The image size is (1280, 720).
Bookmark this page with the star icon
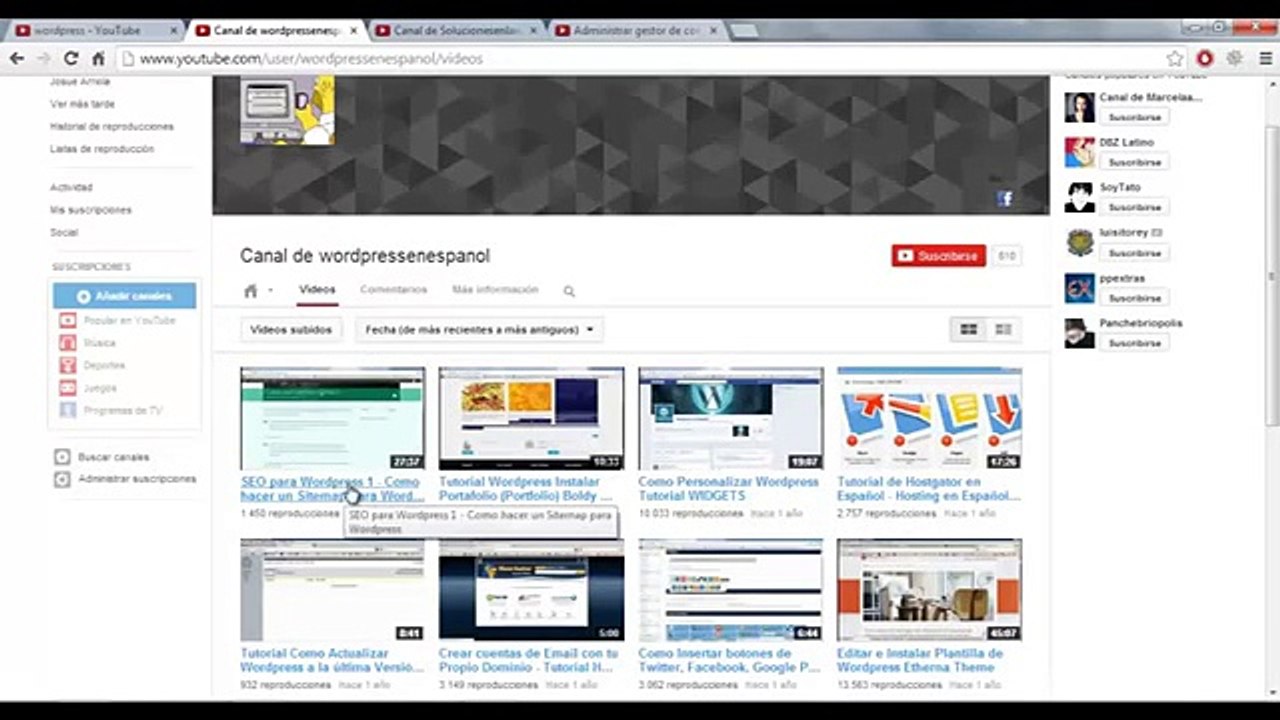[1175, 59]
